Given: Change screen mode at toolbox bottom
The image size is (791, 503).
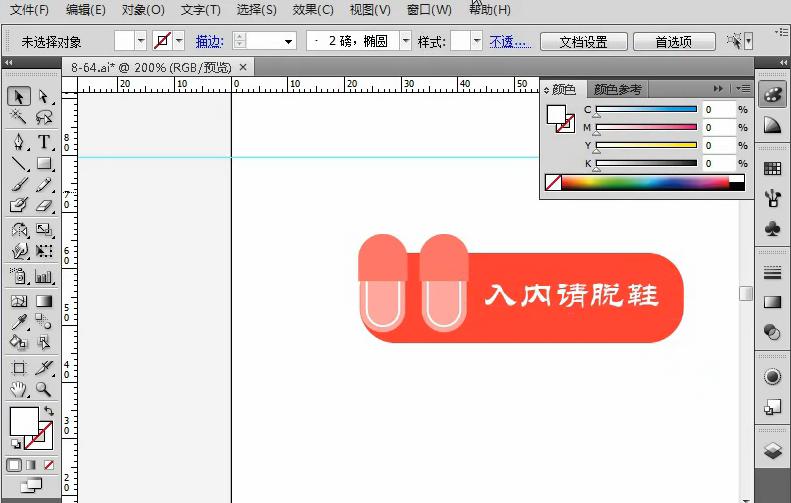Looking at the screenshot, I should pos(31,485).
